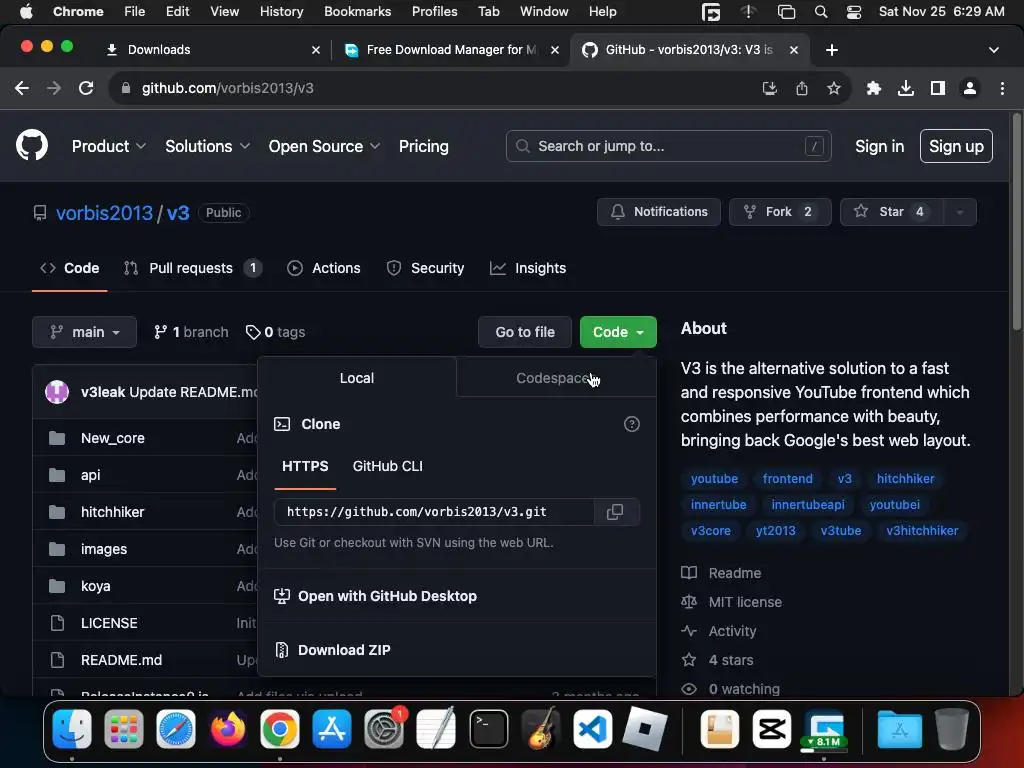Bookmark this page with the star icon
This screenshot has width=1024, height=768.
tap(834, 88)
